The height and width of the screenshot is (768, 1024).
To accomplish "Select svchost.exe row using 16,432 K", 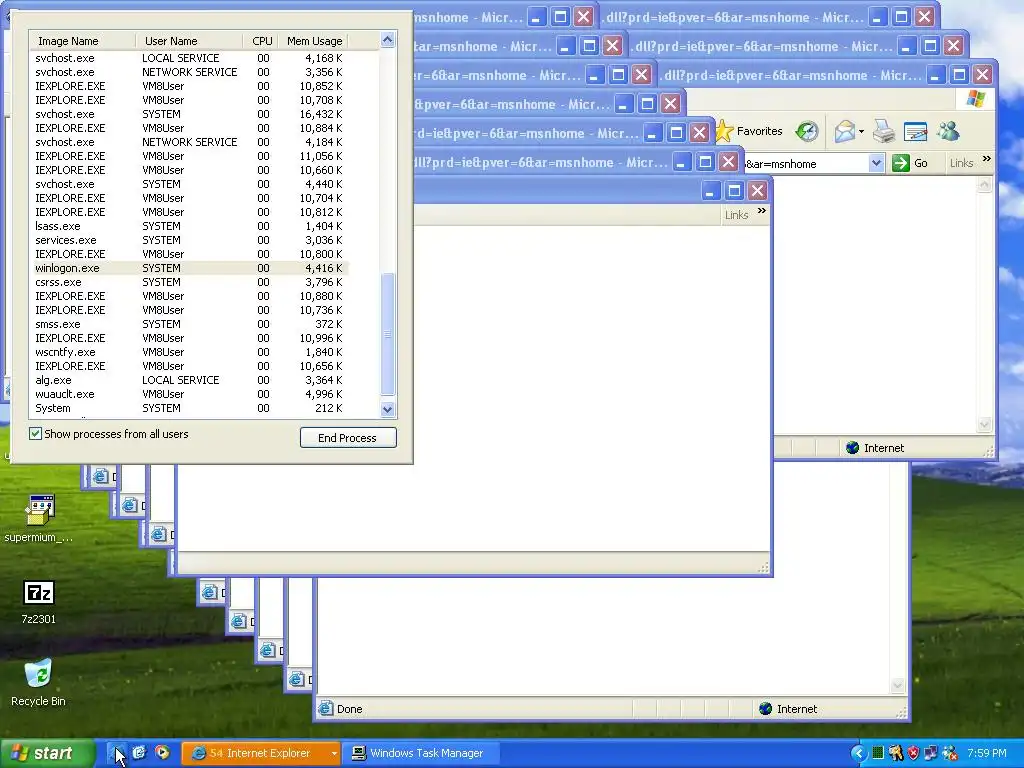I will point(190,114).
